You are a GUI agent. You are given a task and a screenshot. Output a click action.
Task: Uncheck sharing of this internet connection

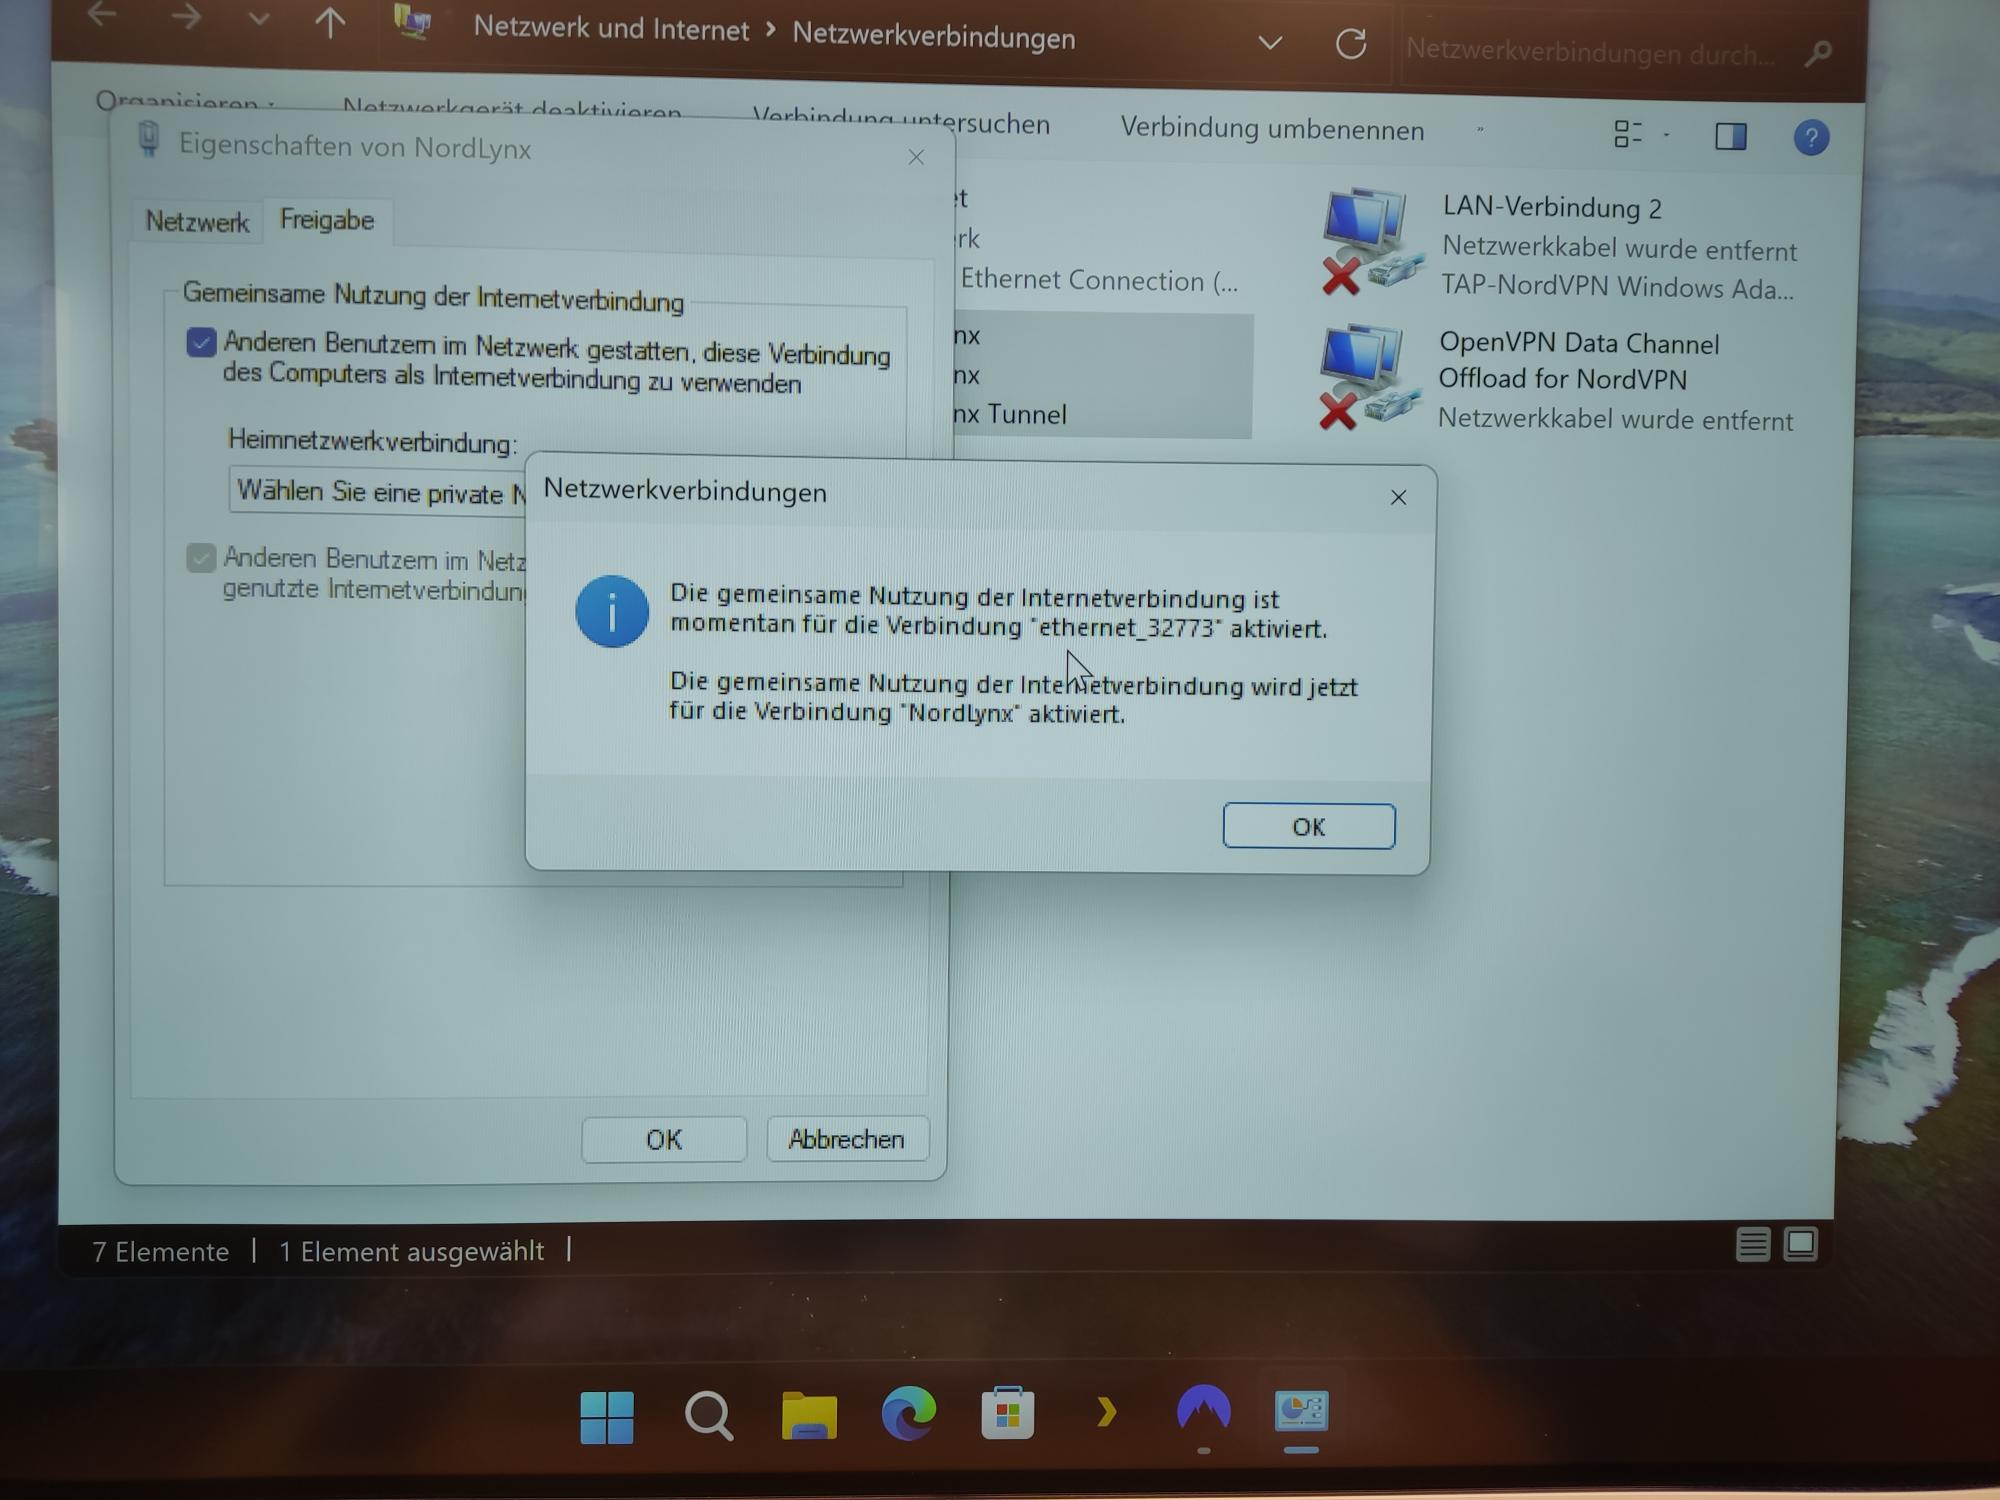tap(201, 343)
